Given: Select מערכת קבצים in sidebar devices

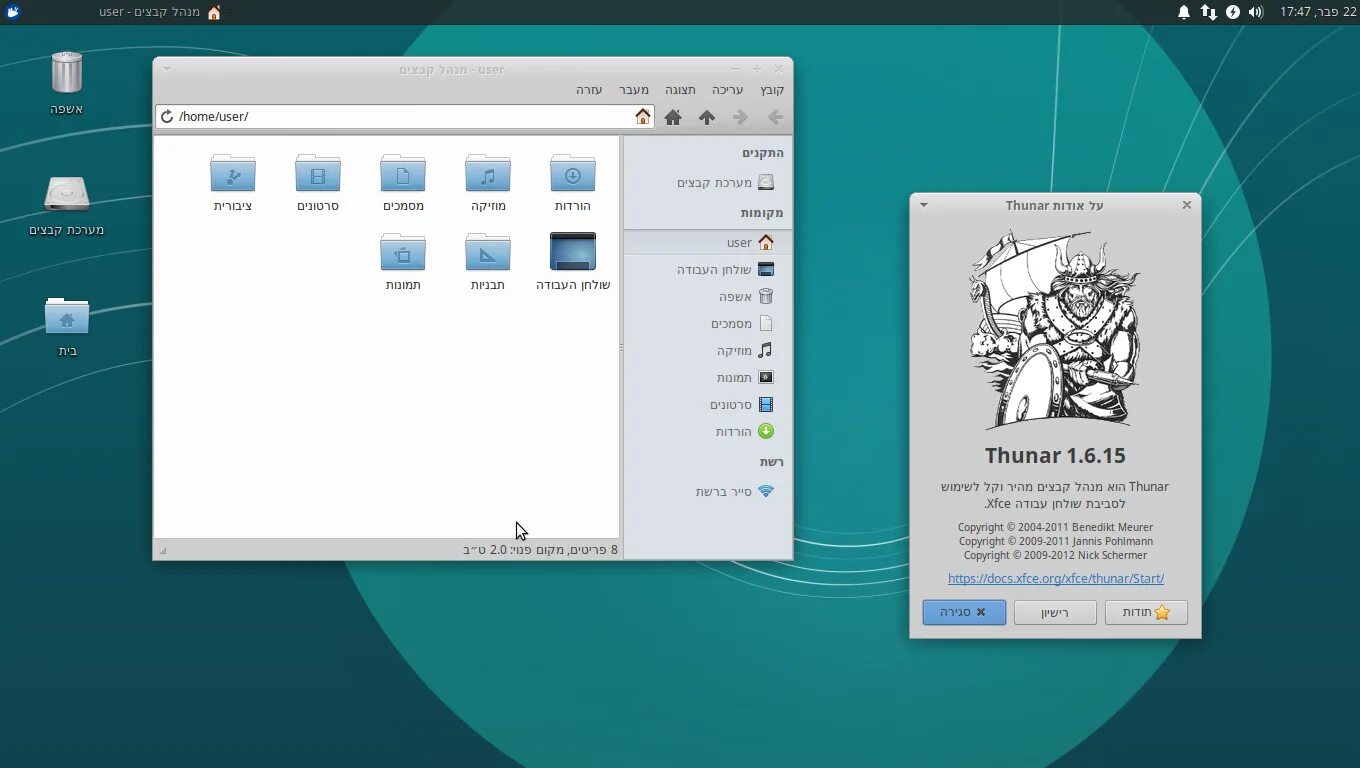Looking at the screenshot, I should pos(708,183).
